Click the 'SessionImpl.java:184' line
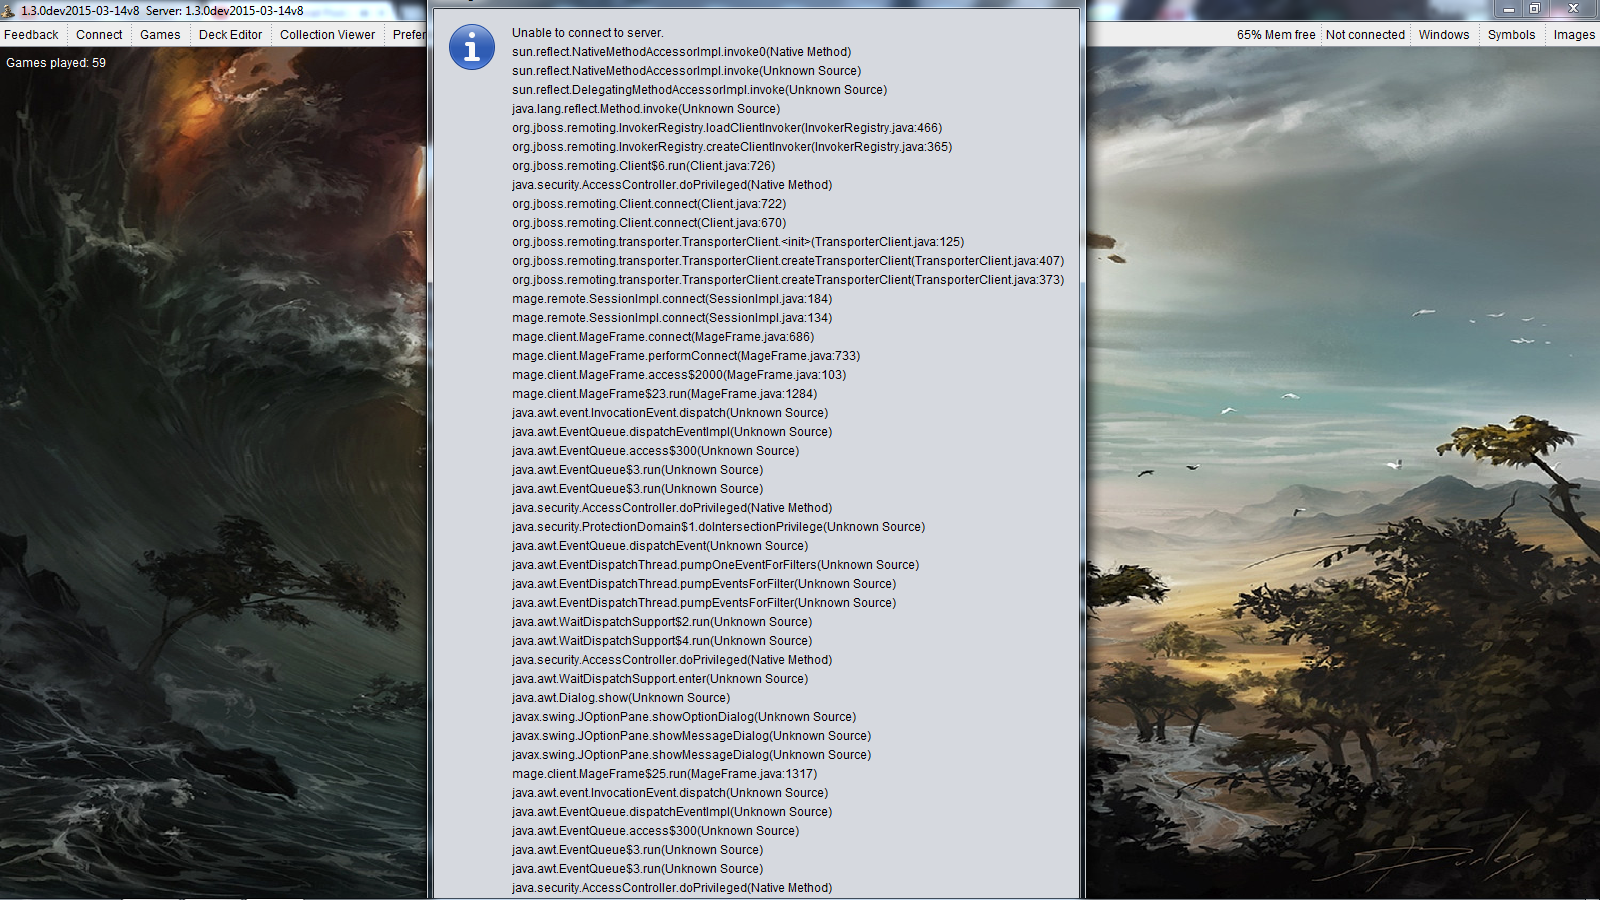This screenshot has height=900, width=1600. pos(672,299)
